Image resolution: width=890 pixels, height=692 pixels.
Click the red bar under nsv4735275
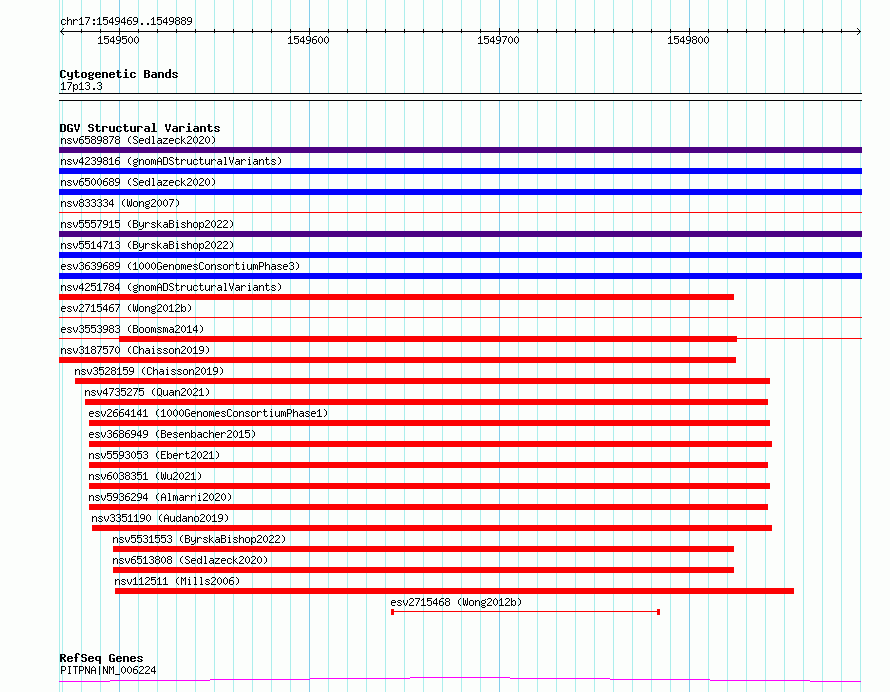(426, 402)
